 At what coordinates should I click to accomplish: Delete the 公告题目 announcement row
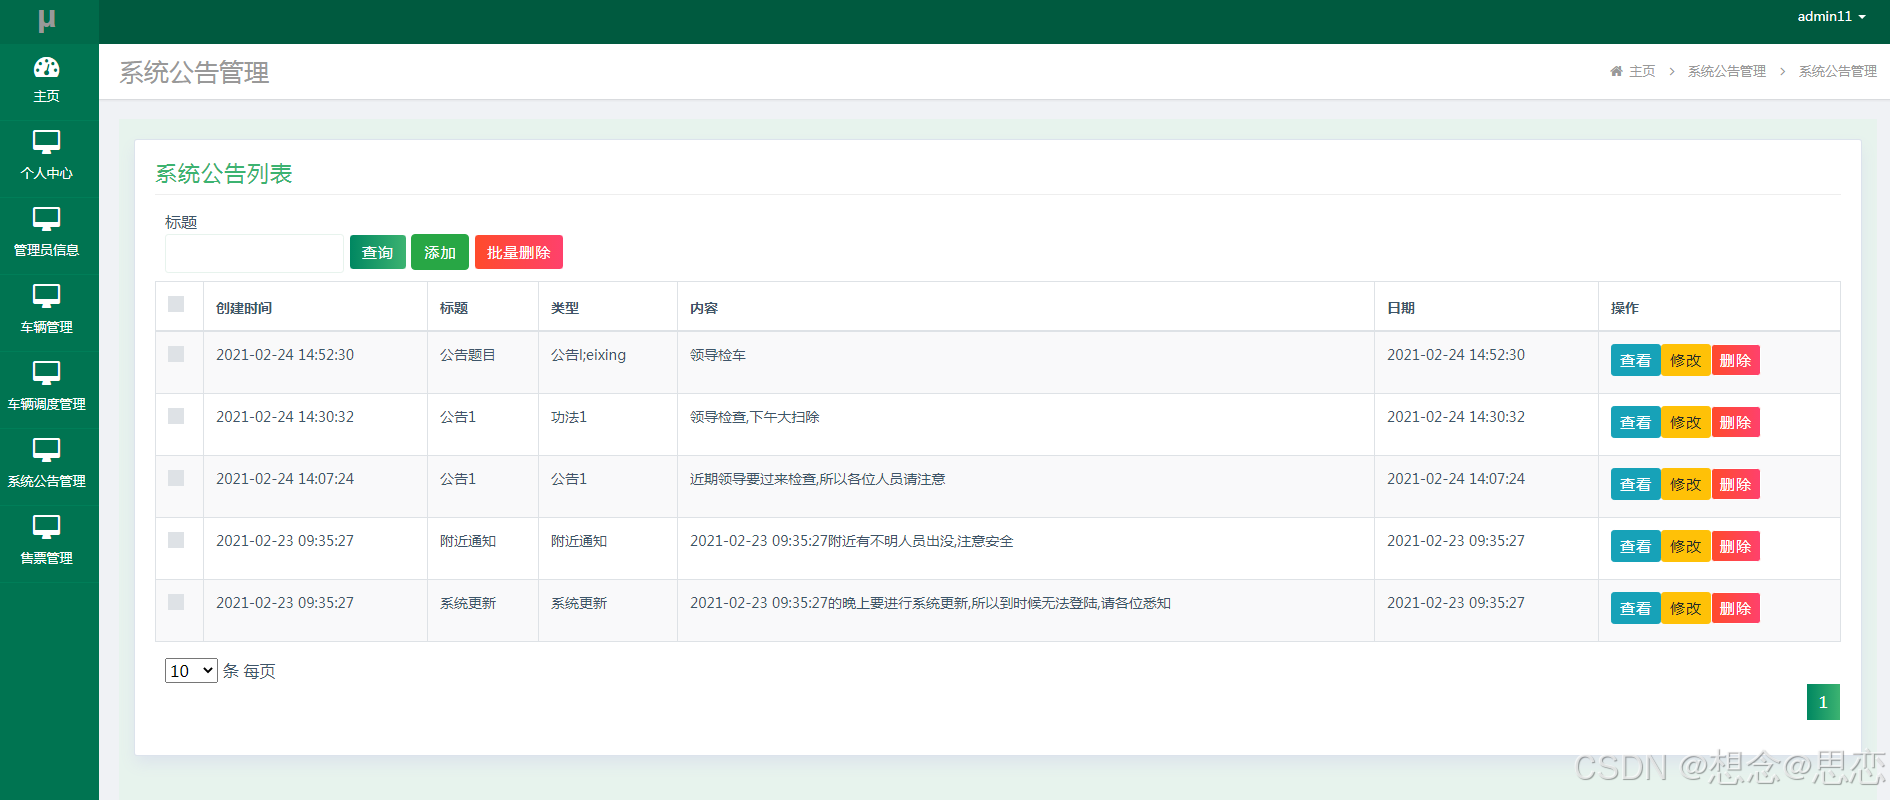(x=1735, y=360)
